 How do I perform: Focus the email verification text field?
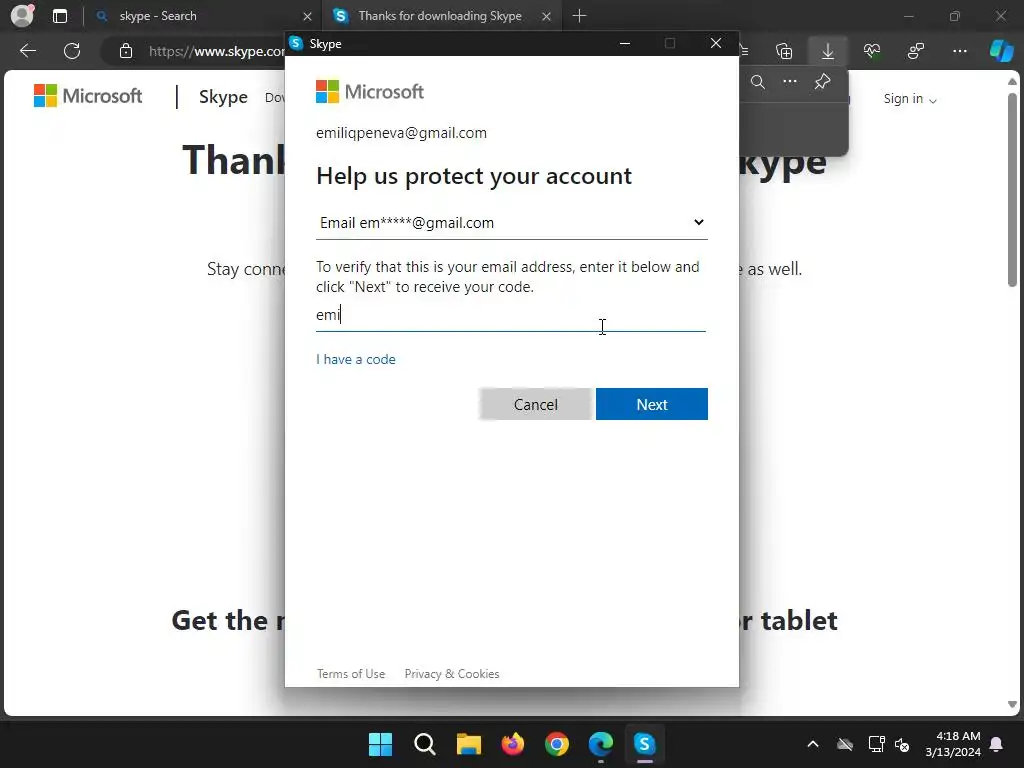(511, 315)
